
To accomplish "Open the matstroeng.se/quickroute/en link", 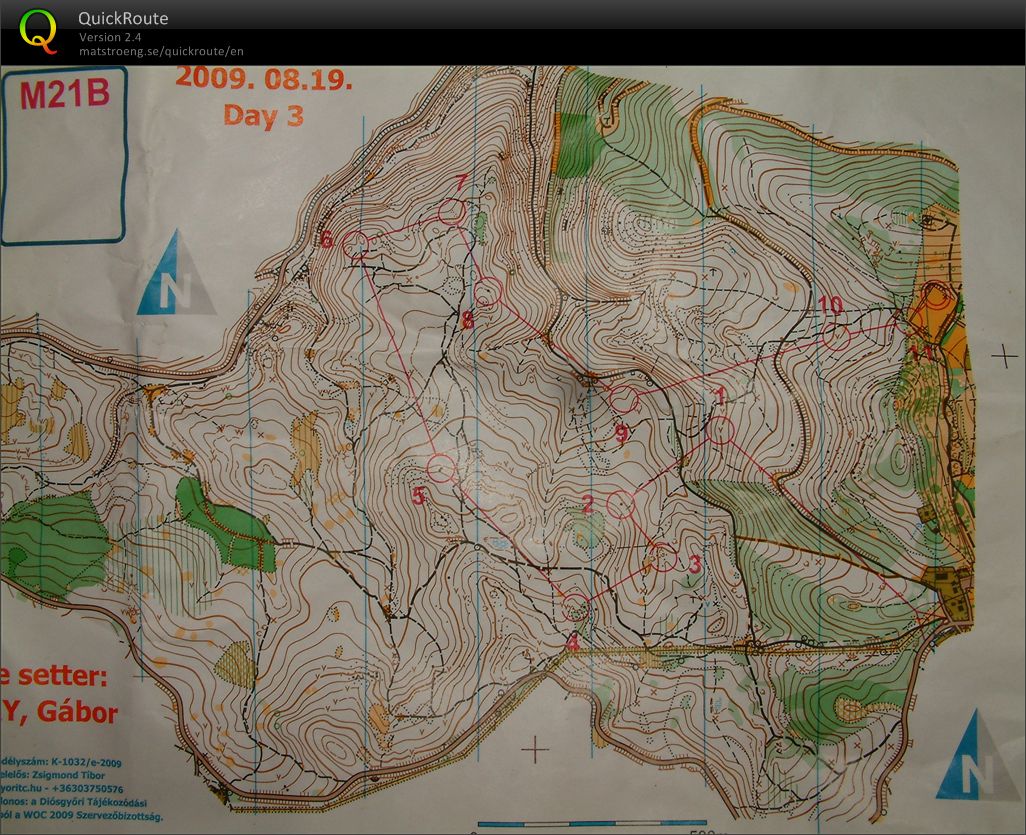I will [x=161, y=51].
